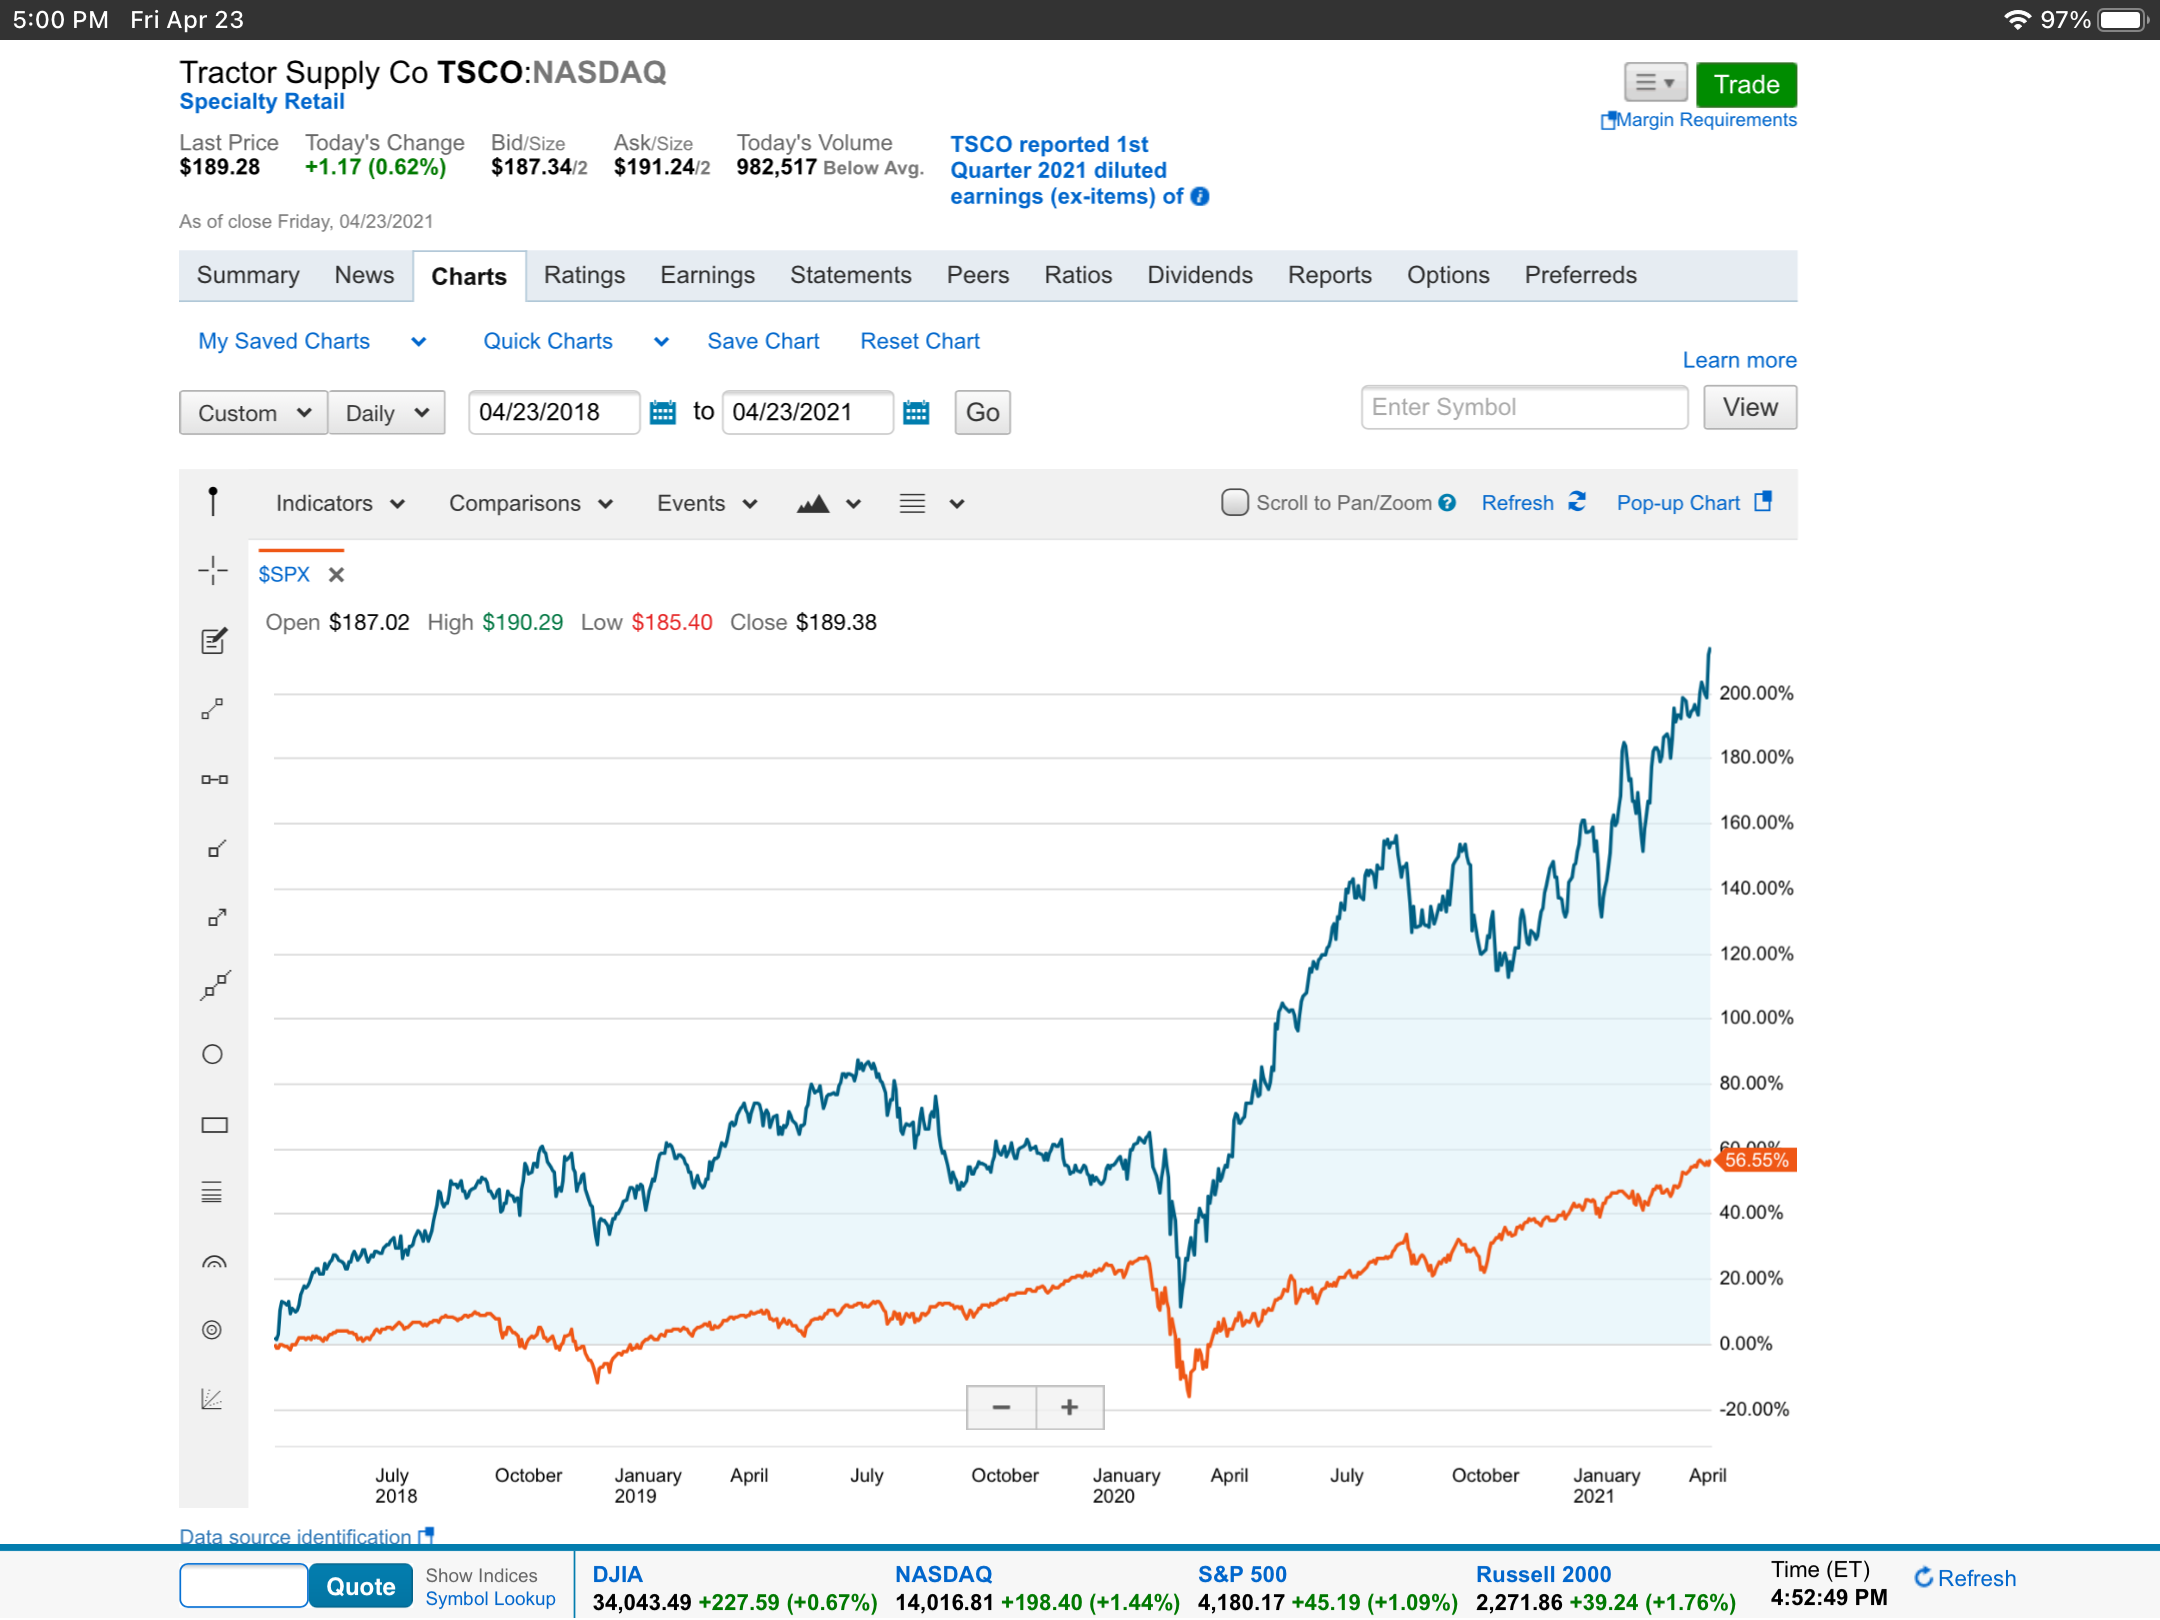Choose the rectangle drawing tool
This screenshot has width=2160, height=1620.
214,1125
